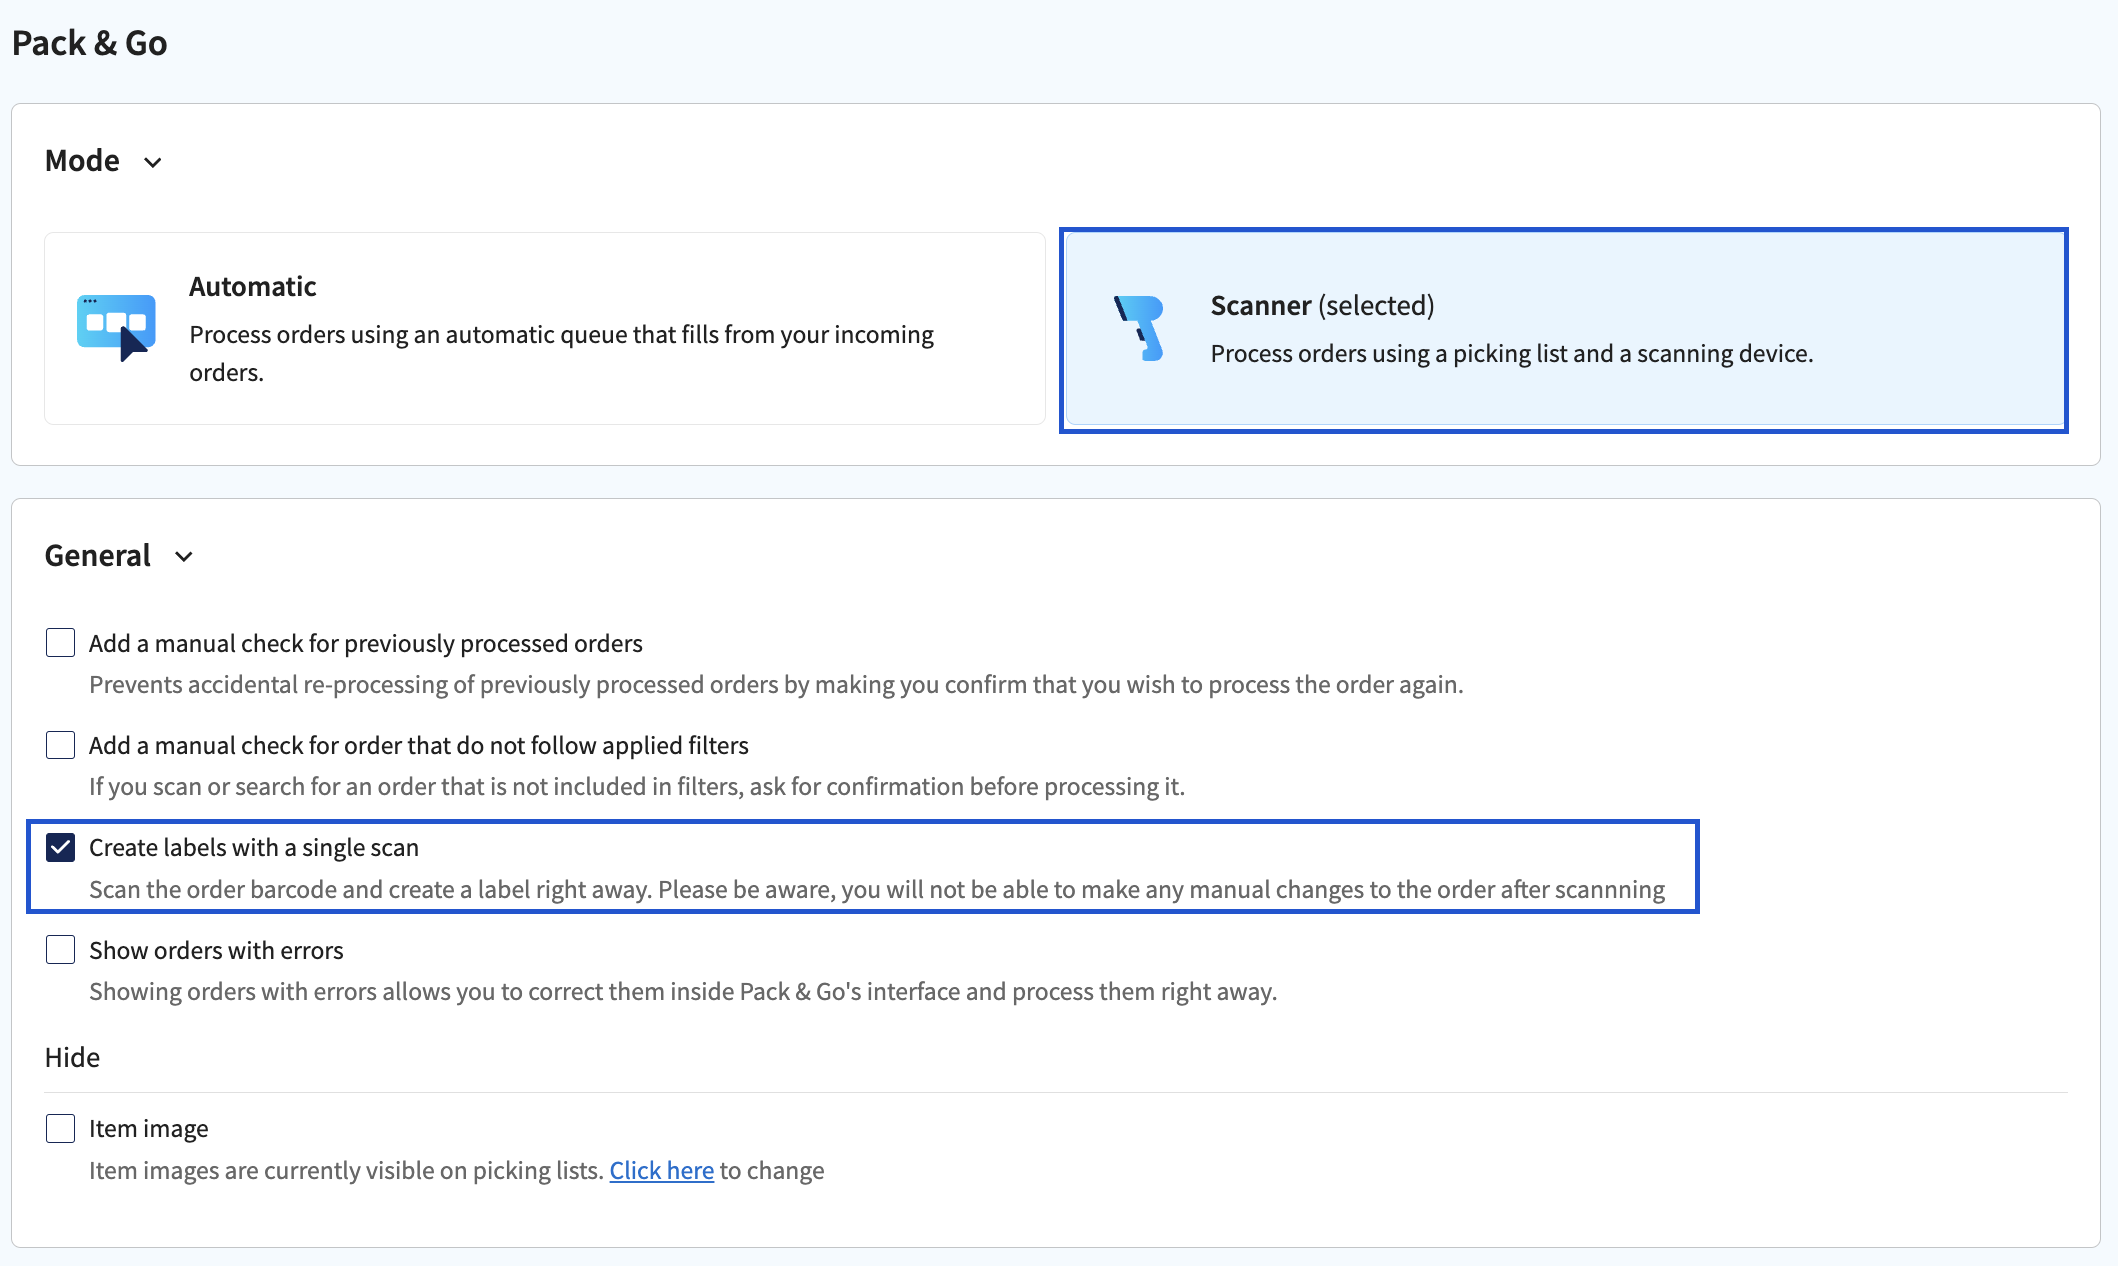Viewport: 2118px width, 1266px height.
Task: Click 'Showing orders with errors allows you' description
Action: point(683,992)
